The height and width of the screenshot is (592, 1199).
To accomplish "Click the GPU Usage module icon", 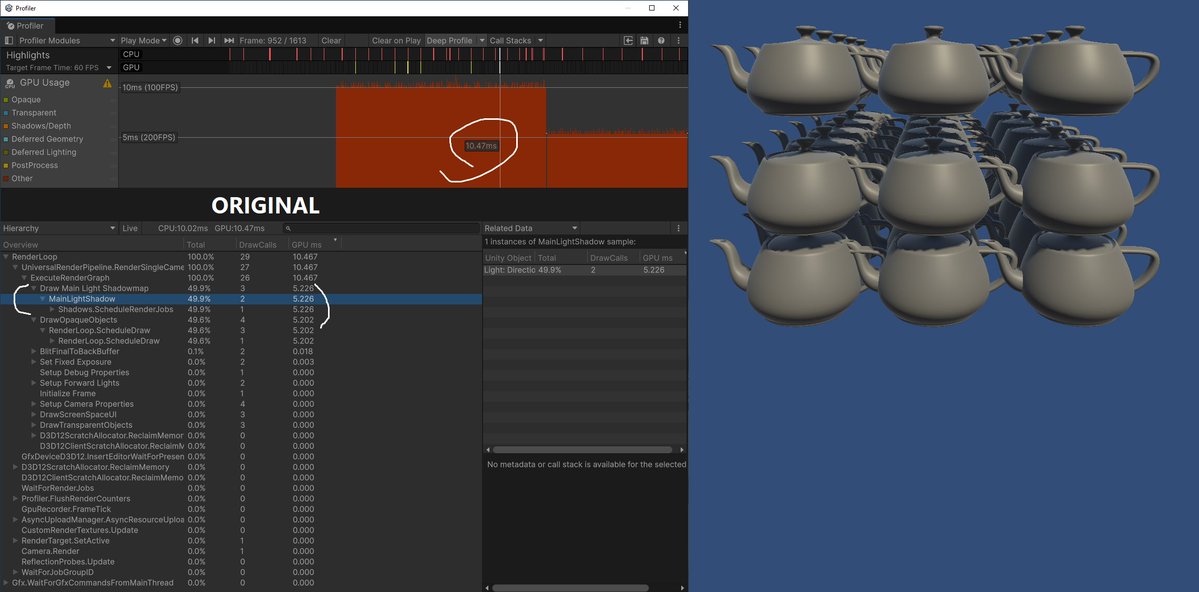I will pos(11,83).
